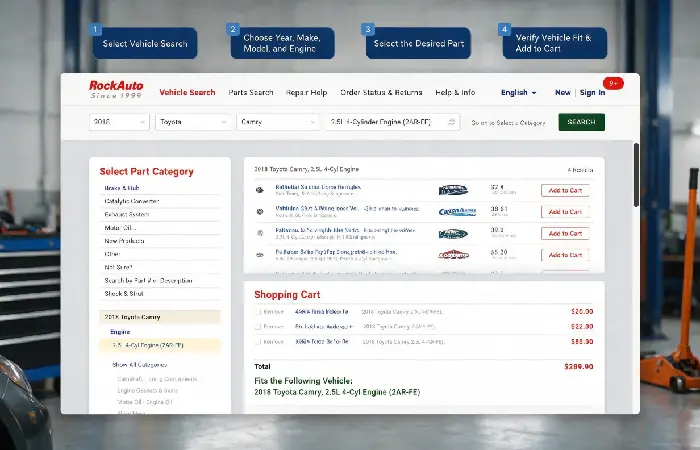Choose the Motor Oil category
The width and height of the screenshot is (700, 450).
pos(120,228)
